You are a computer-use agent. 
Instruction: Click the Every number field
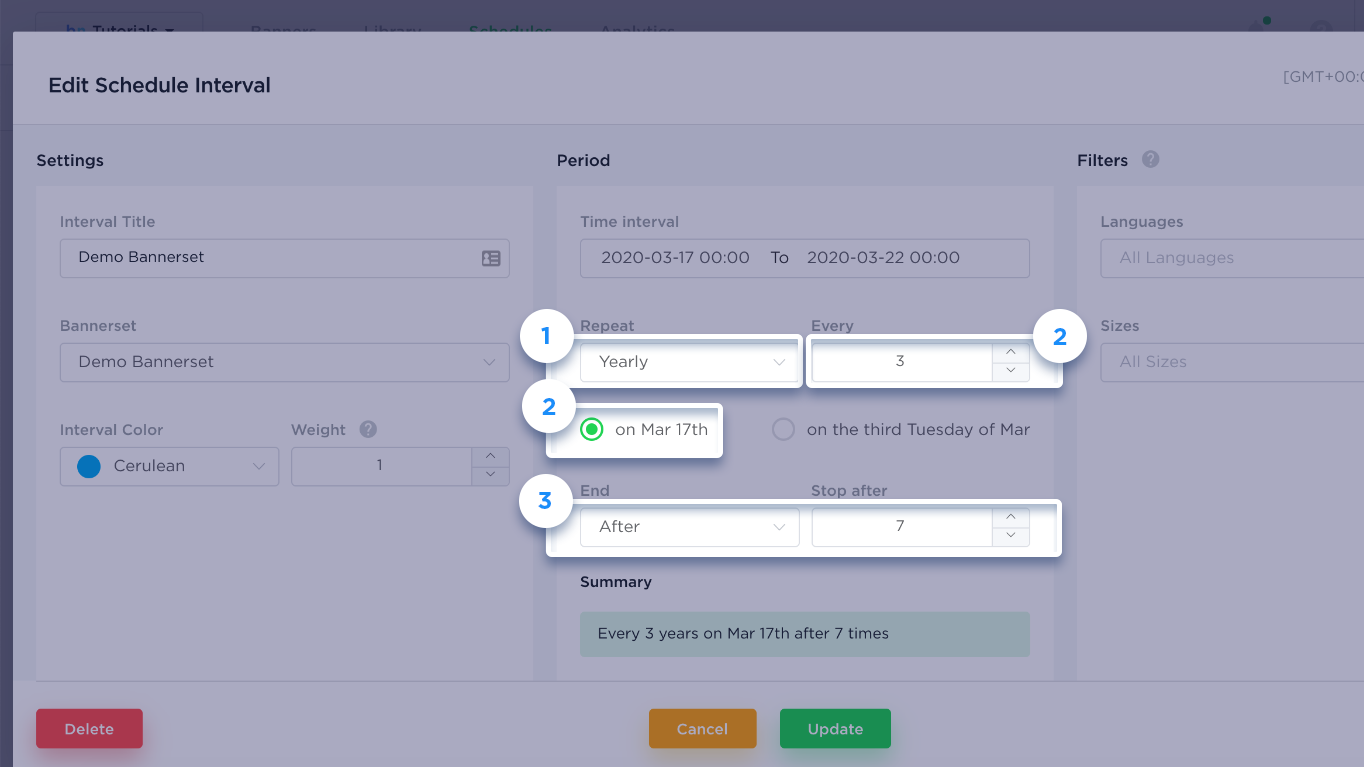pos(902,362)
